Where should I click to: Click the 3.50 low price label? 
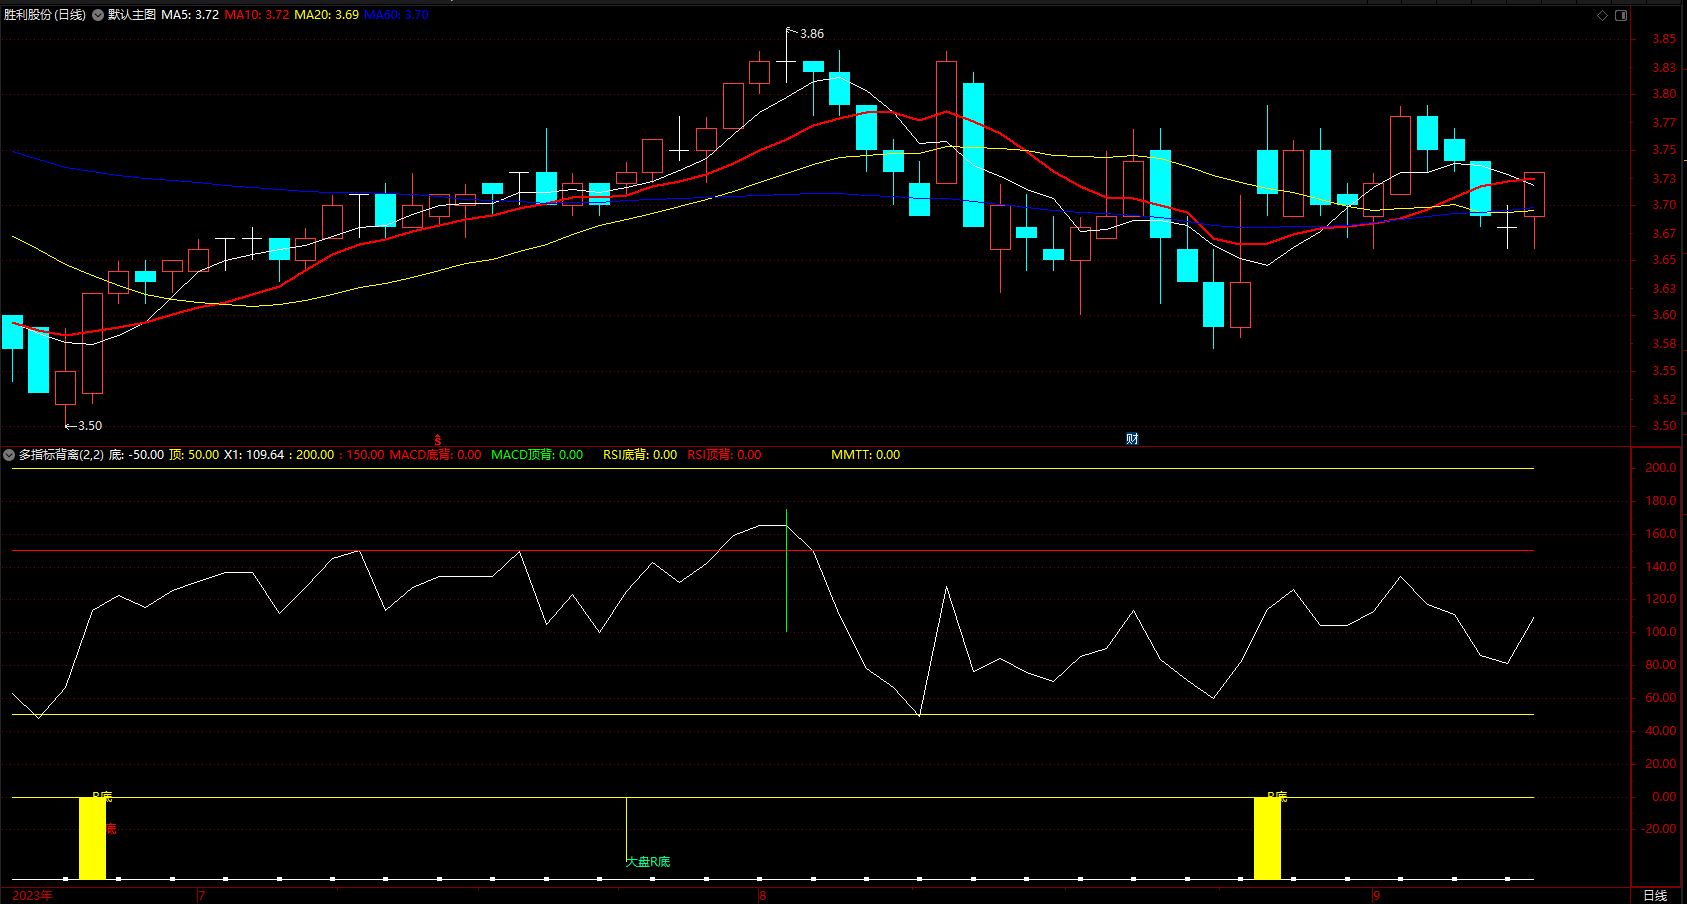90,426
